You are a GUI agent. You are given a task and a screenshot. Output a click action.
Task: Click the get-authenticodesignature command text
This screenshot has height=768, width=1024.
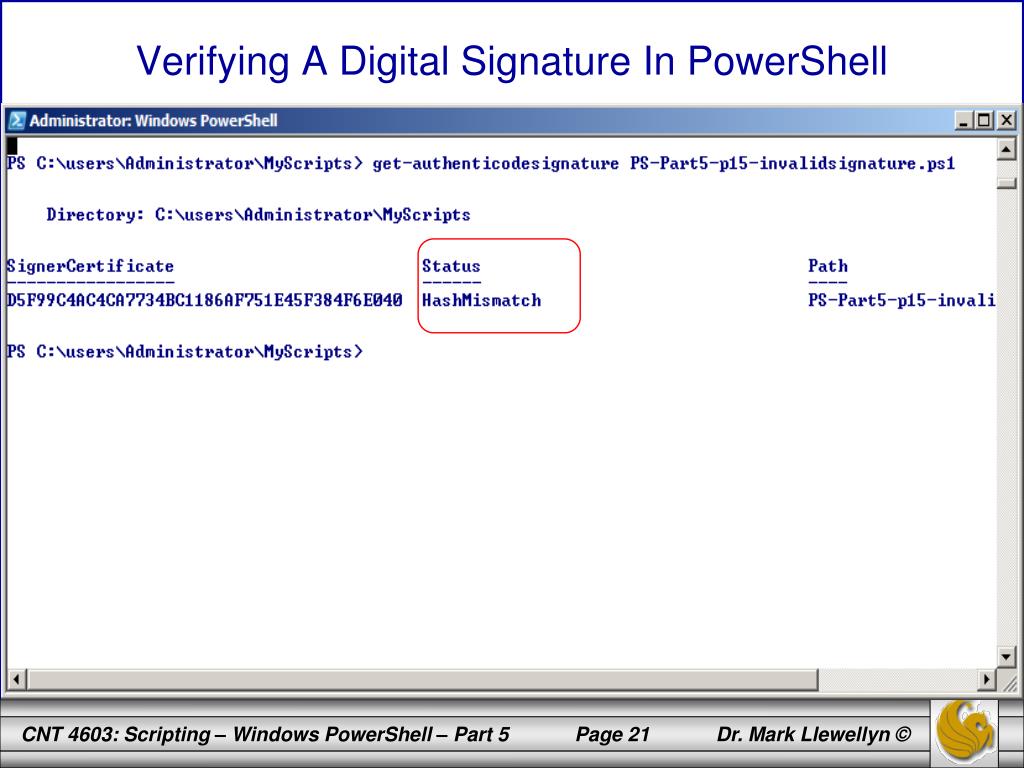[x=495, y=163]
